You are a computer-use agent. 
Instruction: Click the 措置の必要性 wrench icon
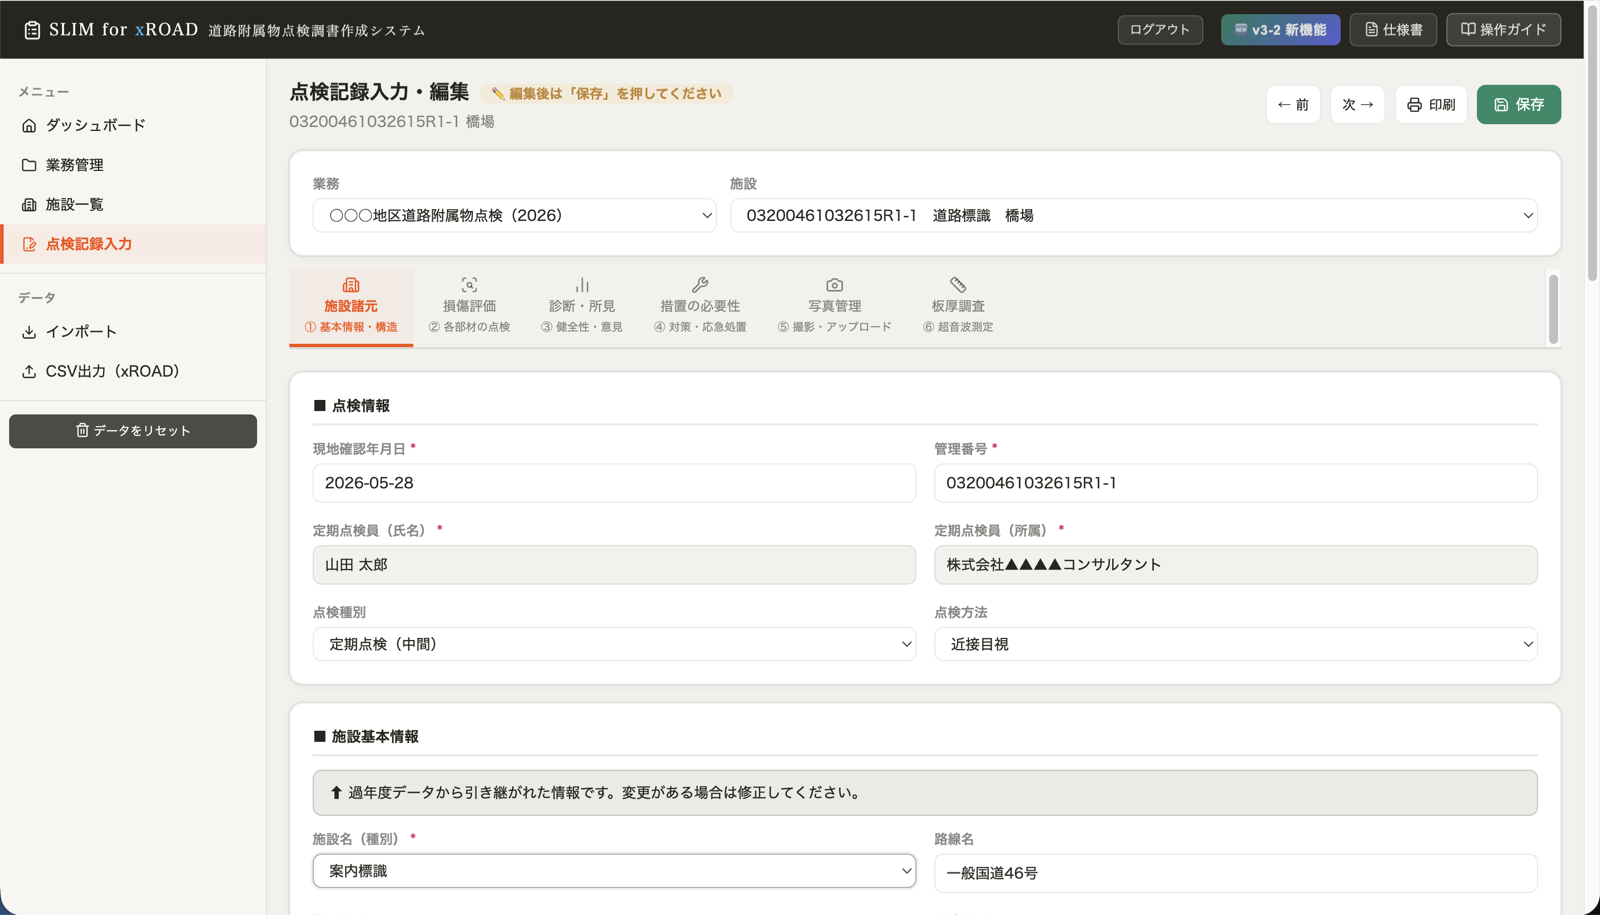pos(700,285)
